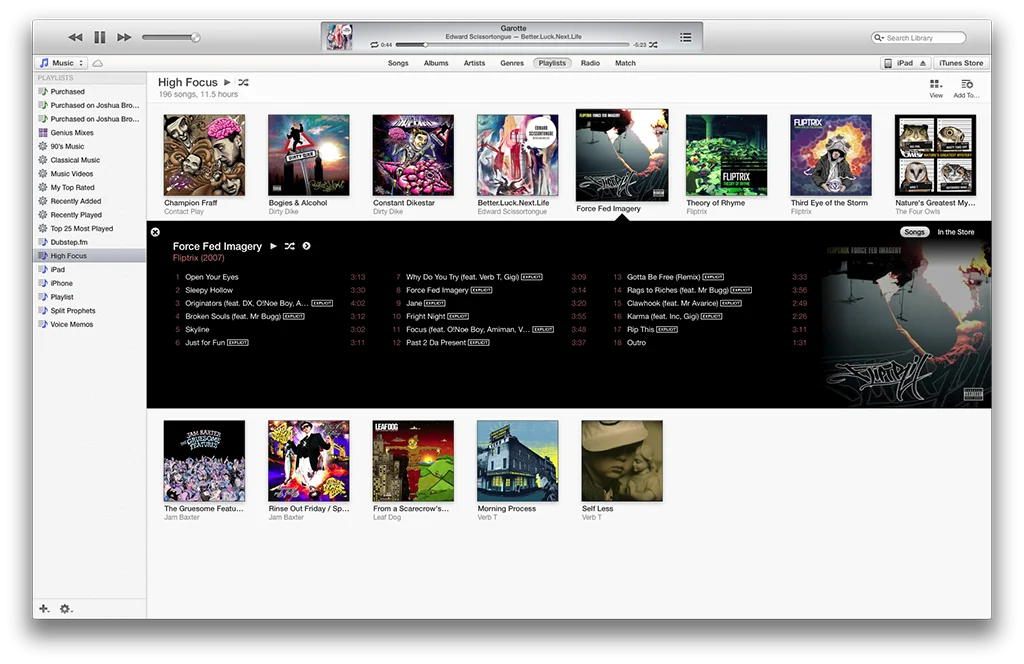Image resolution: width=1024 pixels, height=664 pixels.
Task: Shuffle the Force Fed Imagery album
Action: pyautogui.click(x=289, y=246)
